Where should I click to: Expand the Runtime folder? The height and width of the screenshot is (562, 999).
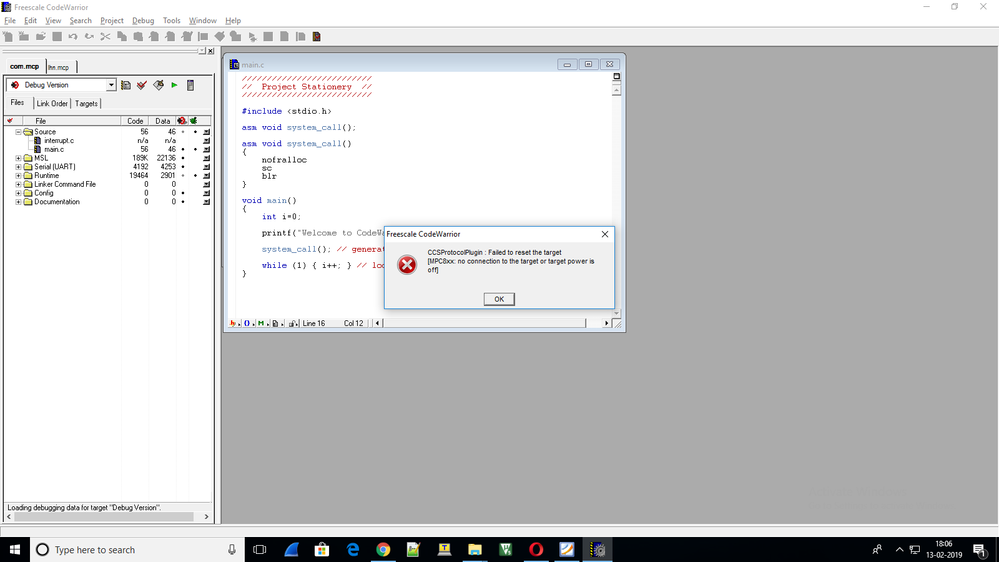(x=18, y=175)
